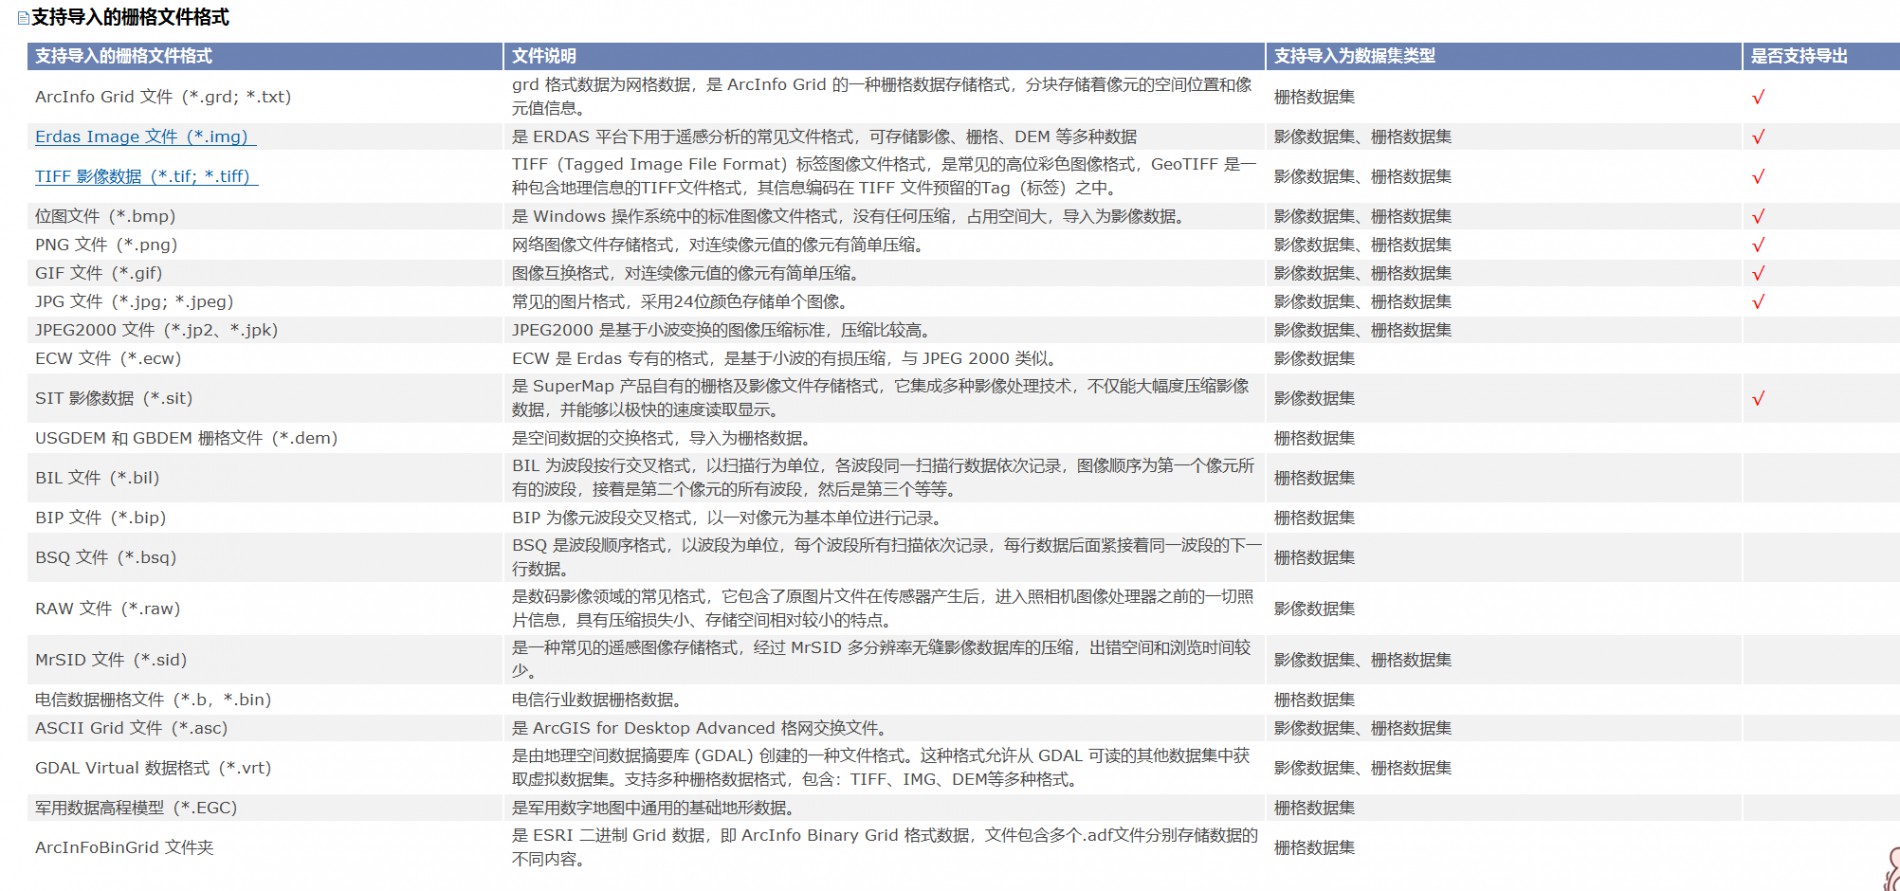Viewport: 1900px width, 891px height.
Task: Select the BSQ 文件 (*.bsq) cell
Action: click(x=264, y=557)
